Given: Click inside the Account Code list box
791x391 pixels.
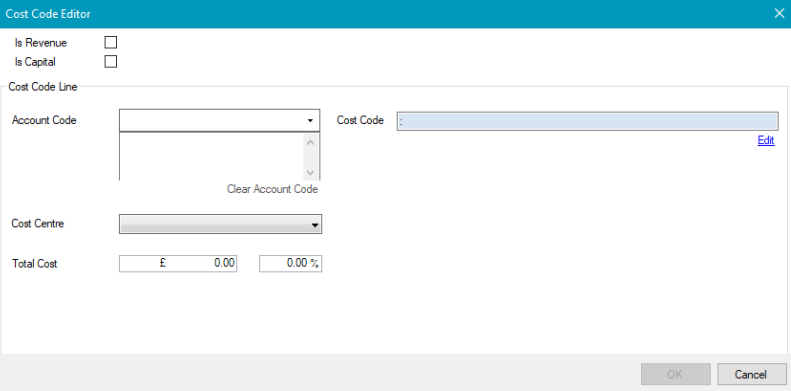Looking at the screenshot, I should 211,156.
